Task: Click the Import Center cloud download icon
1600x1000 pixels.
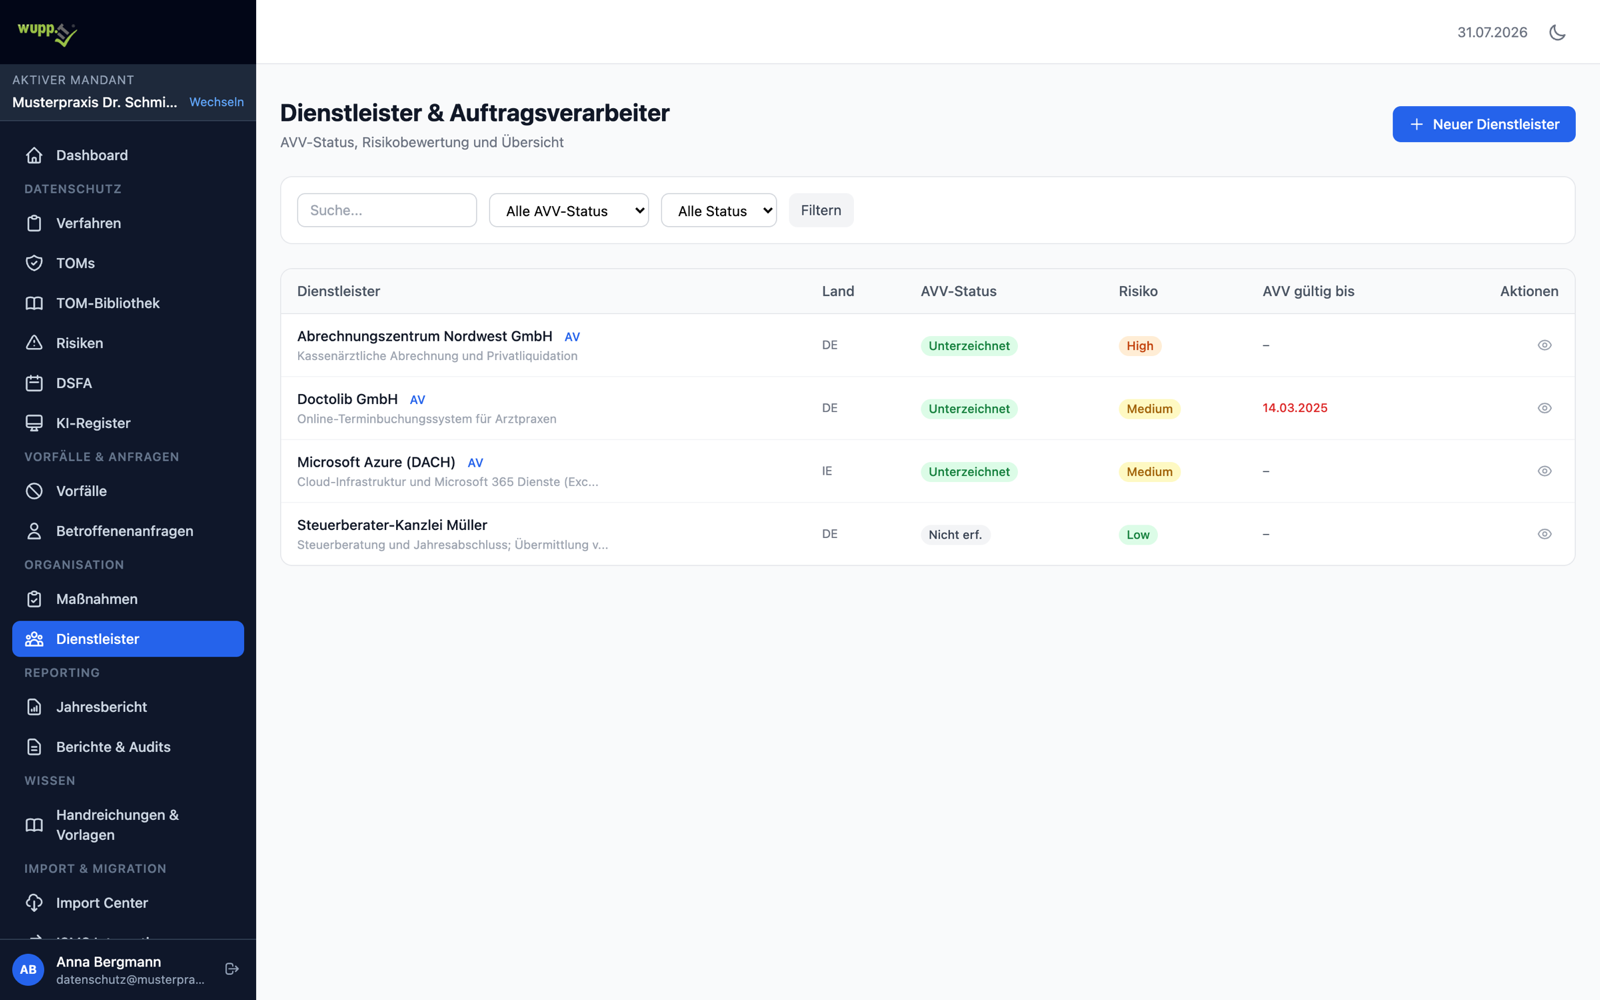Action: (x=34, y=903)
